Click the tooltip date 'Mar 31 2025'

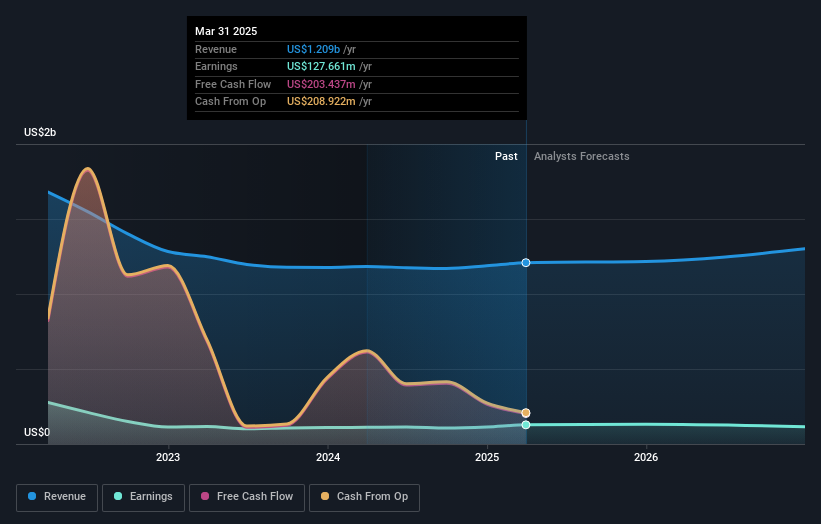coord(226,31)
